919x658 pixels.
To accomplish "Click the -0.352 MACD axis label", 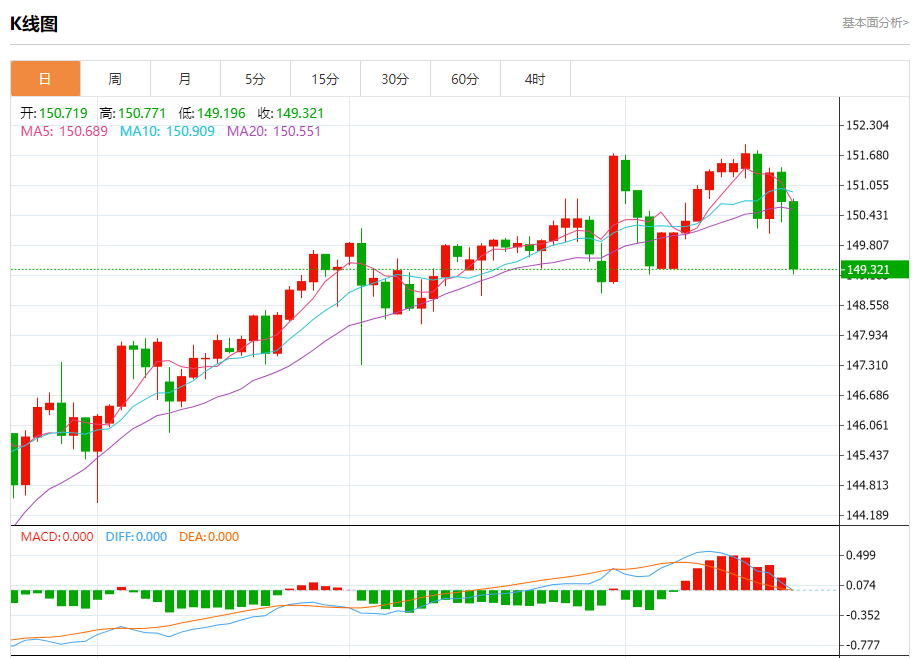I will point(863,615).
